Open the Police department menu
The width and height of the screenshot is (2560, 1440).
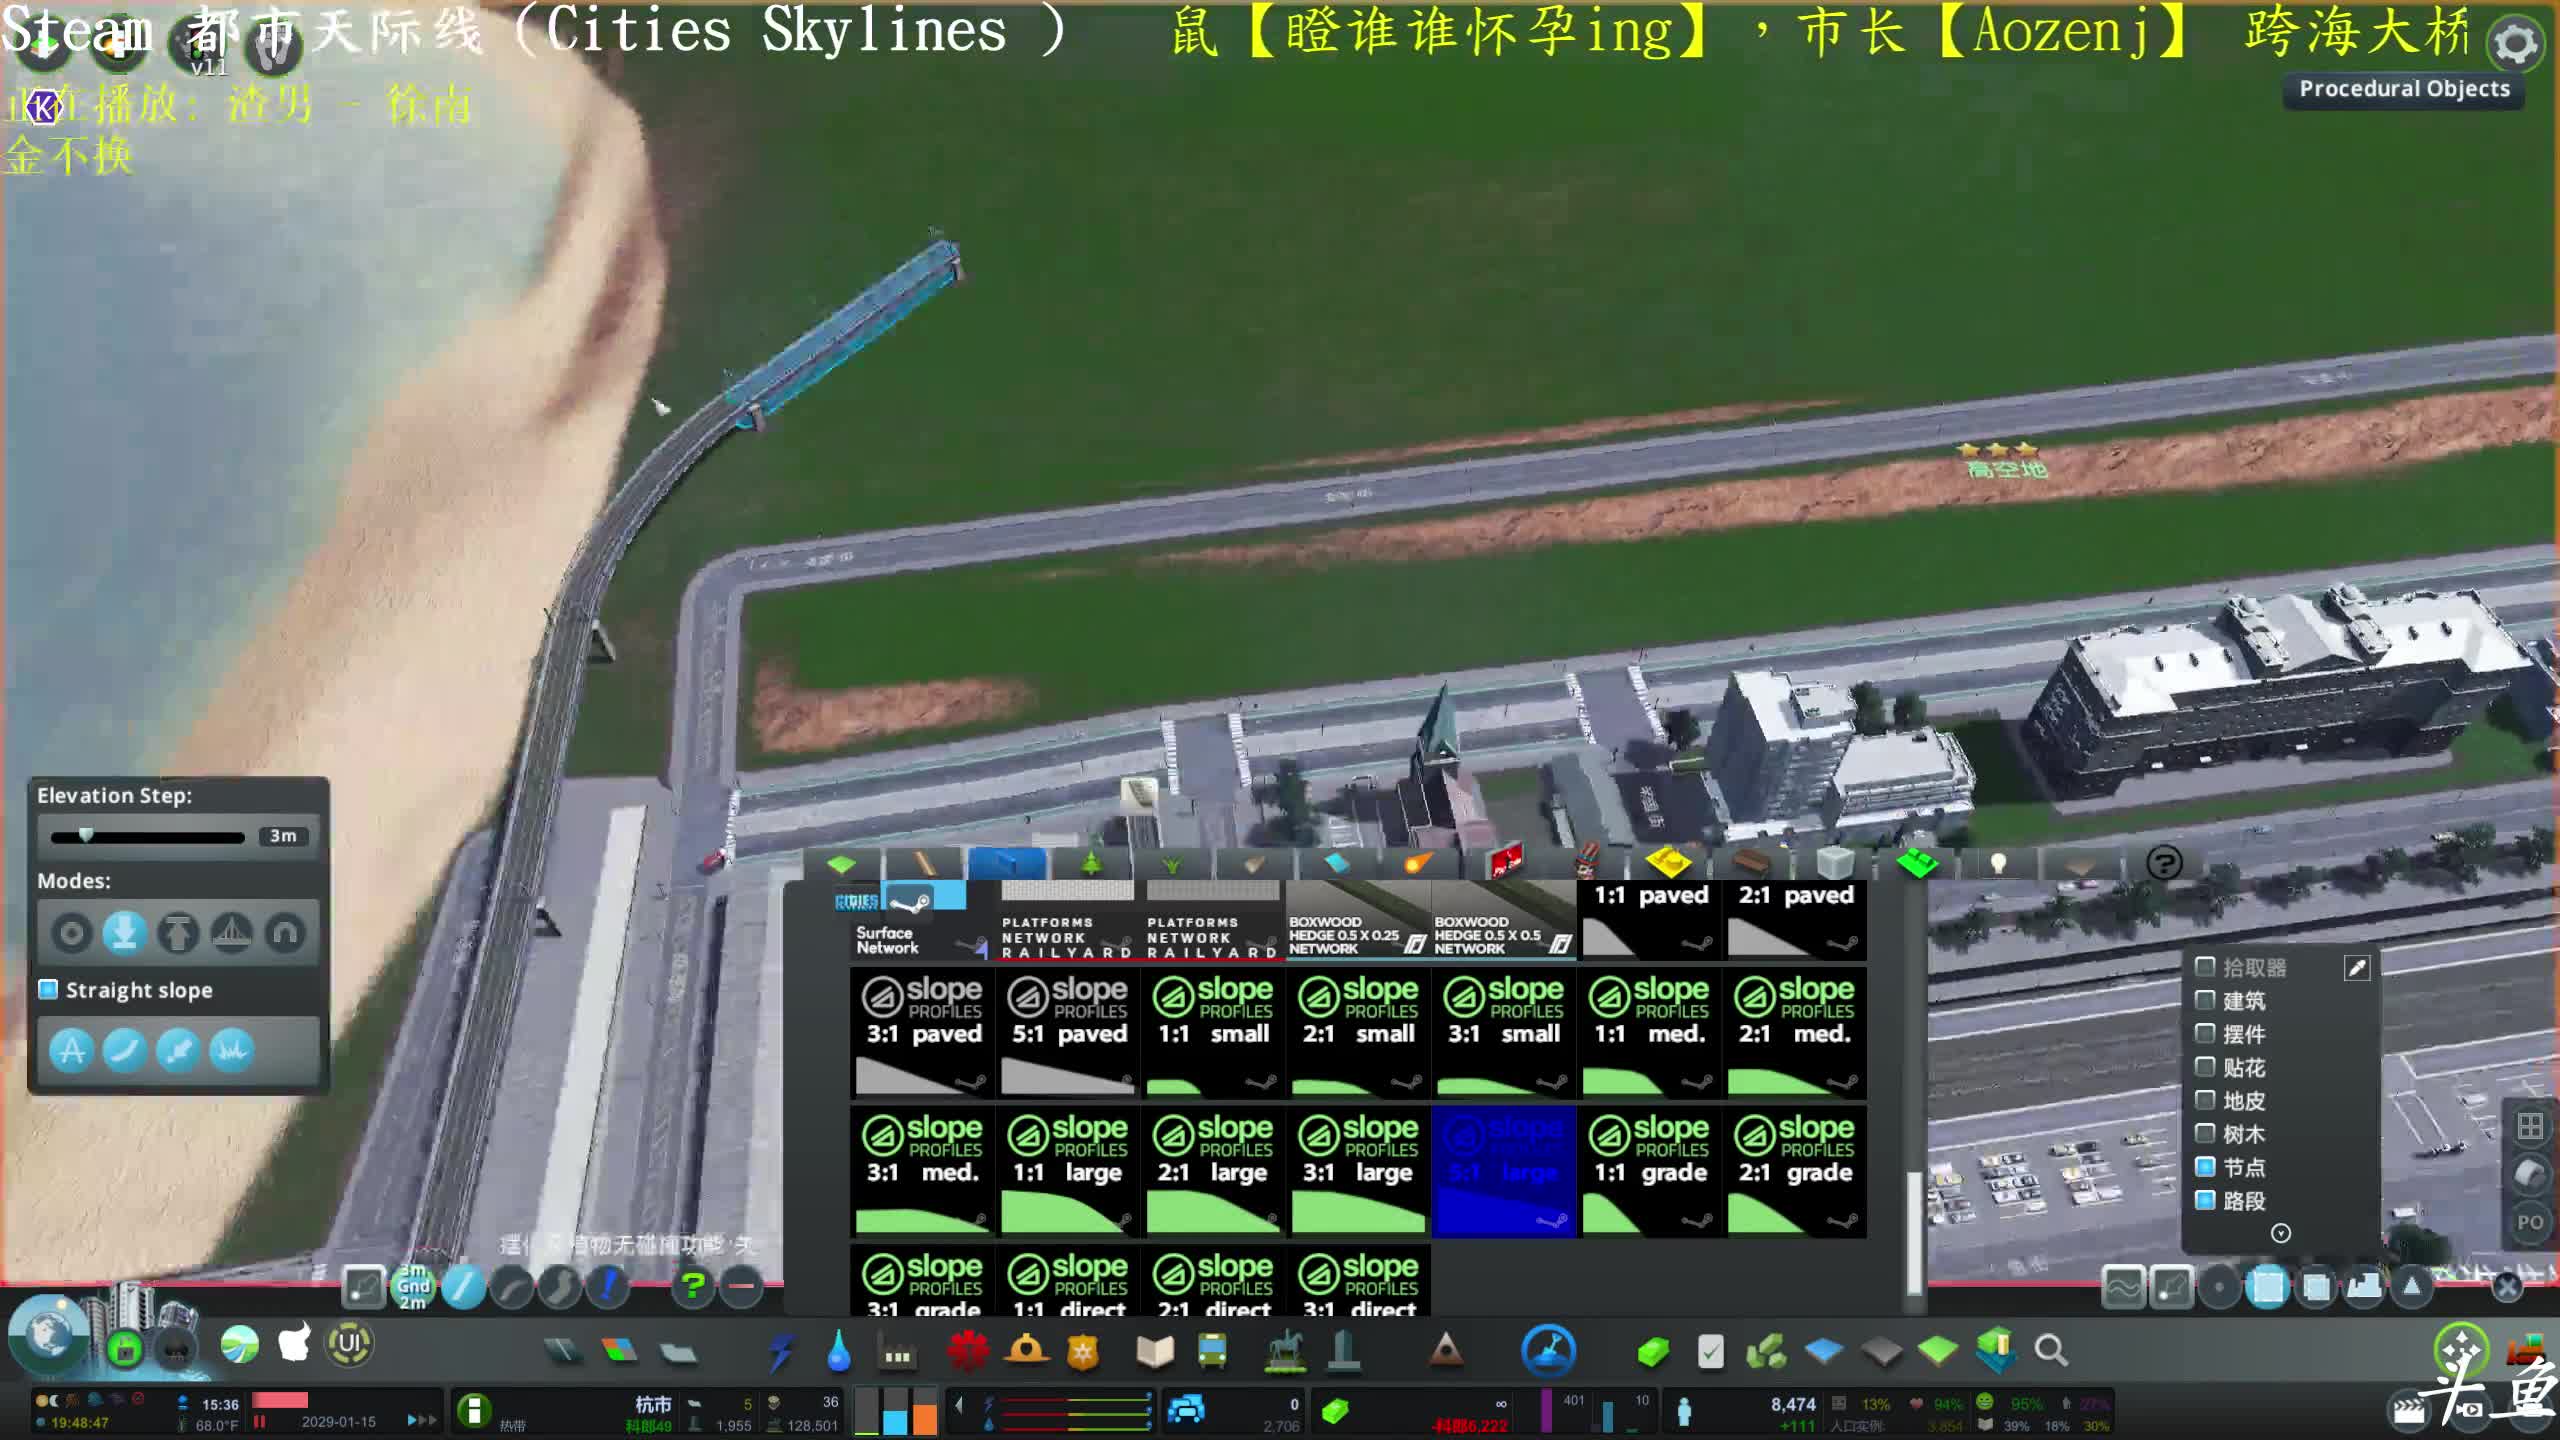1083,1352
